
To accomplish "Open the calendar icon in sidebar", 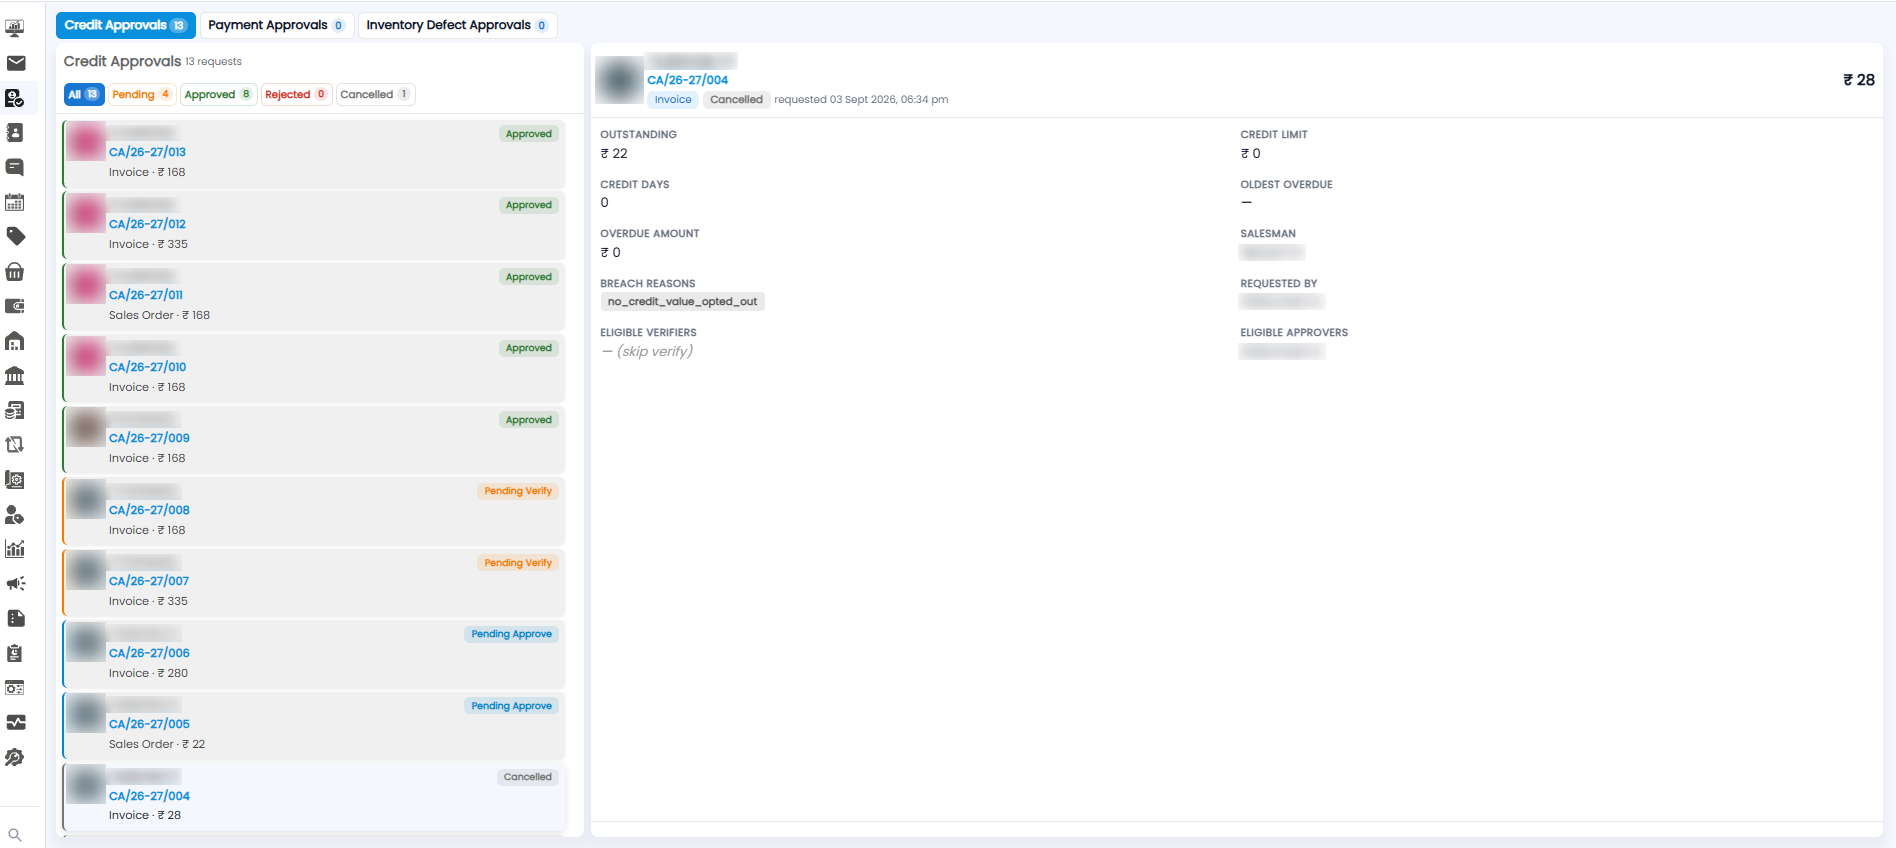I will [15, 202].
